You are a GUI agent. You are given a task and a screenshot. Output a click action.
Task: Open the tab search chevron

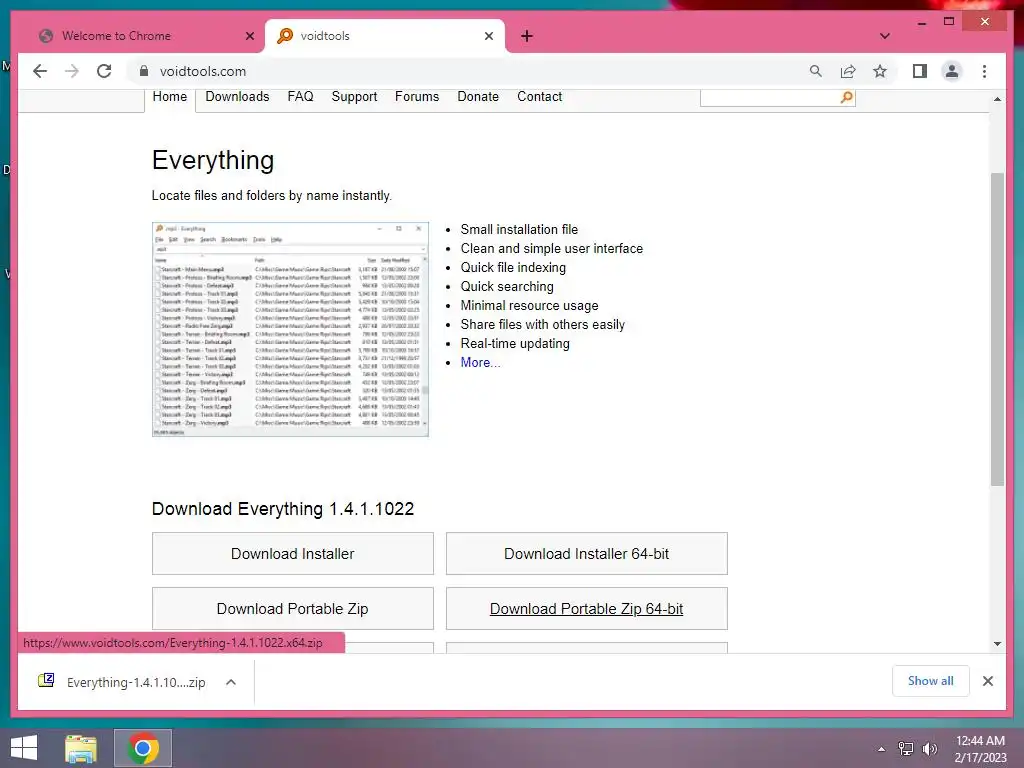click(x=884, y=36)
